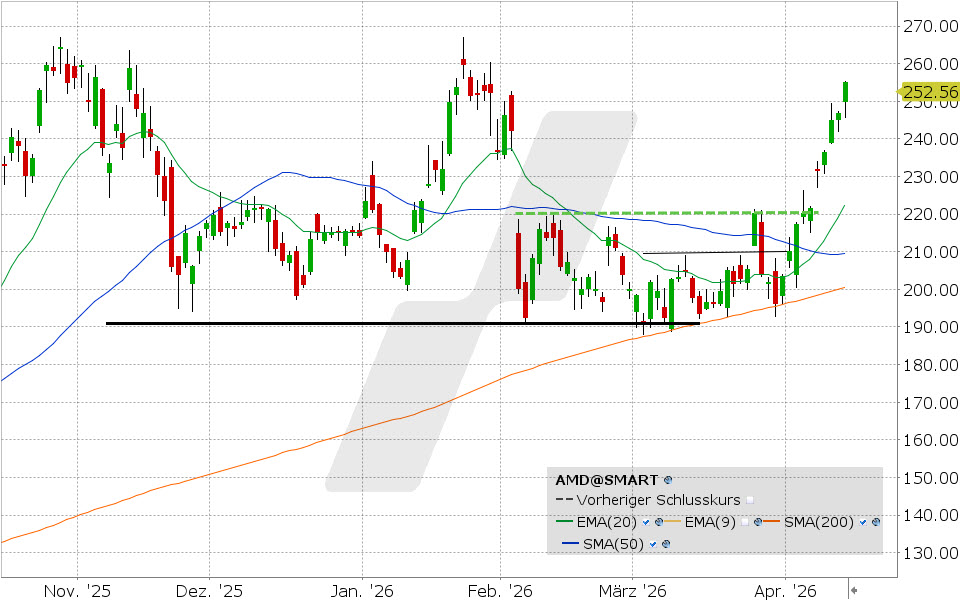Click the left arrow icon below the chart
Image resolution: width=960 pixels, height=600 pixels.
[856, 591]
